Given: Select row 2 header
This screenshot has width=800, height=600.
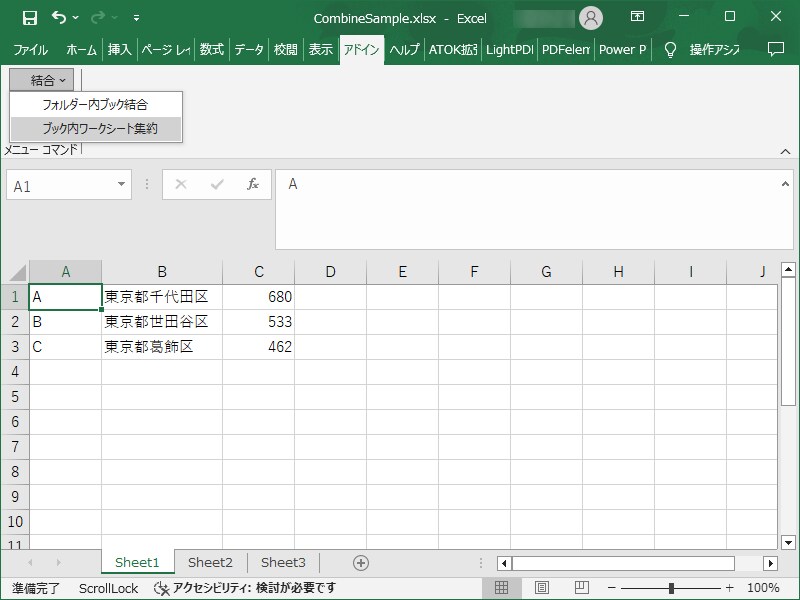Looking at the screenshot, I should (x=15, y=322).
